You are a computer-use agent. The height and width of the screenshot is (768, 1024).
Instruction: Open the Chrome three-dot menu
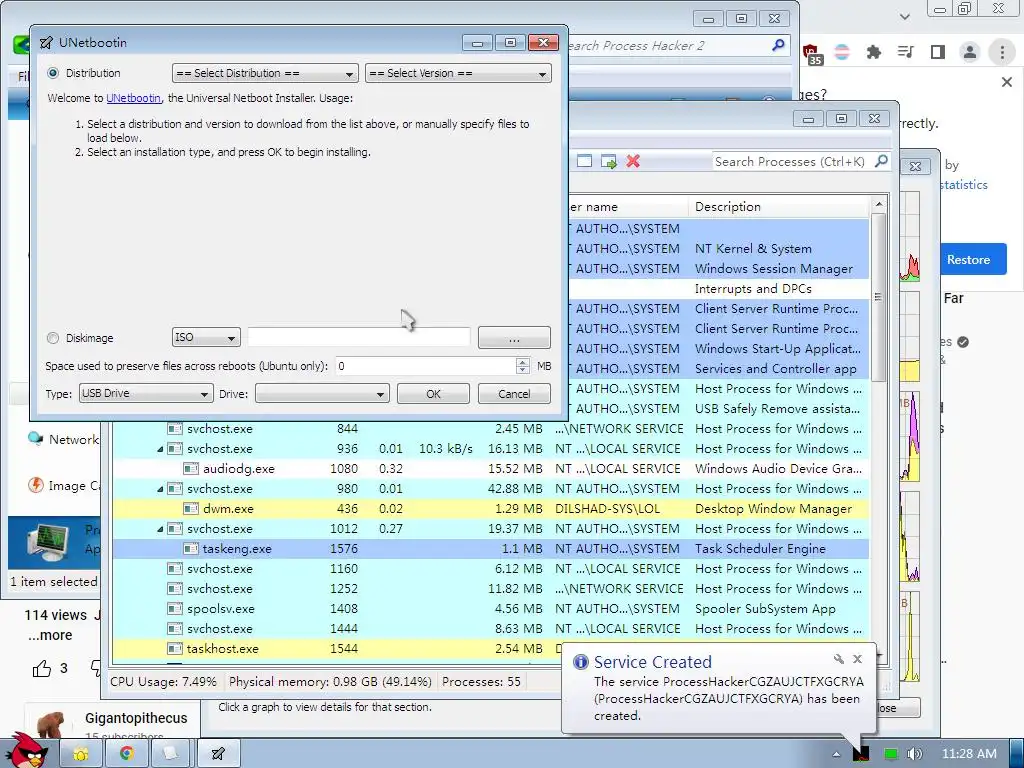coord(1002,52)
